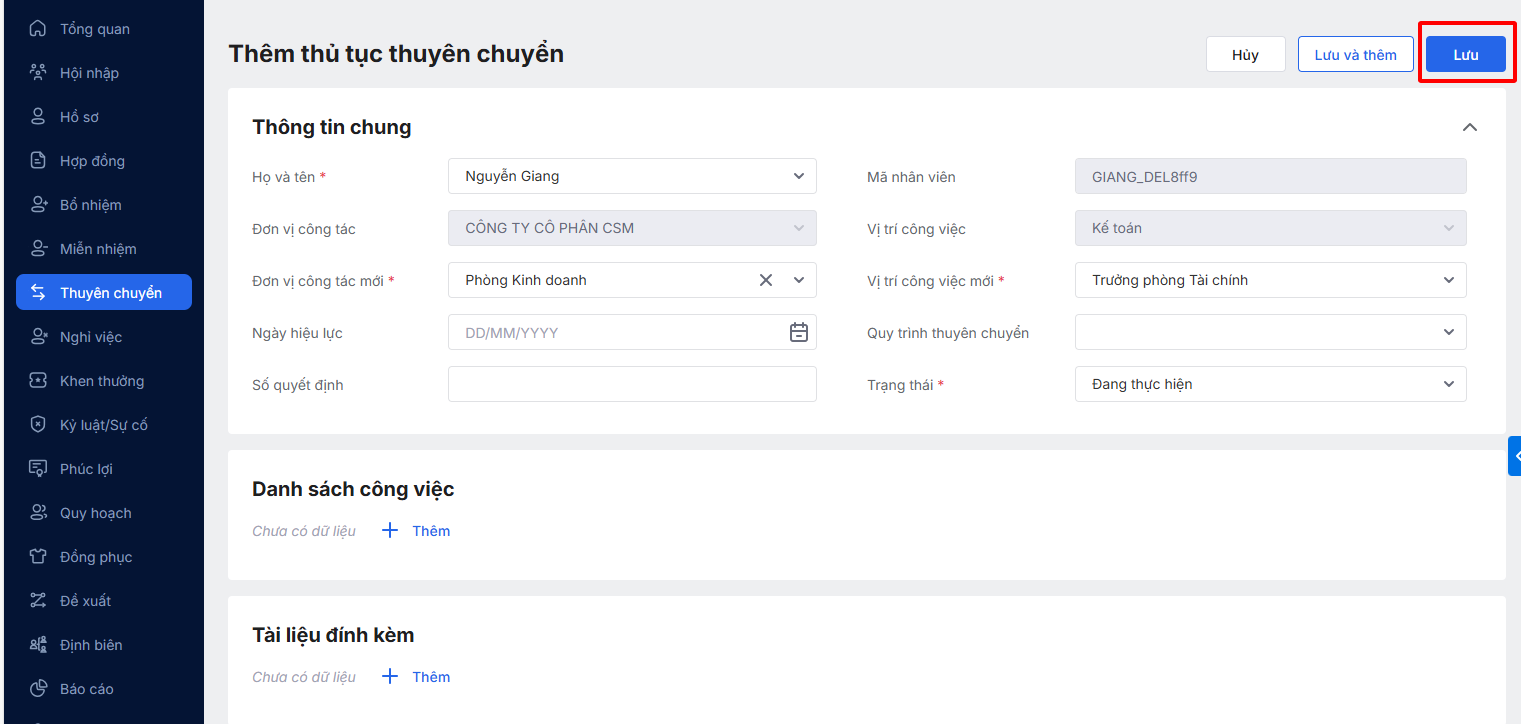Click the Khen thưởng sidebar icon
The height and width of the screenshot is (724, 1521).
(x=38, y=381)
